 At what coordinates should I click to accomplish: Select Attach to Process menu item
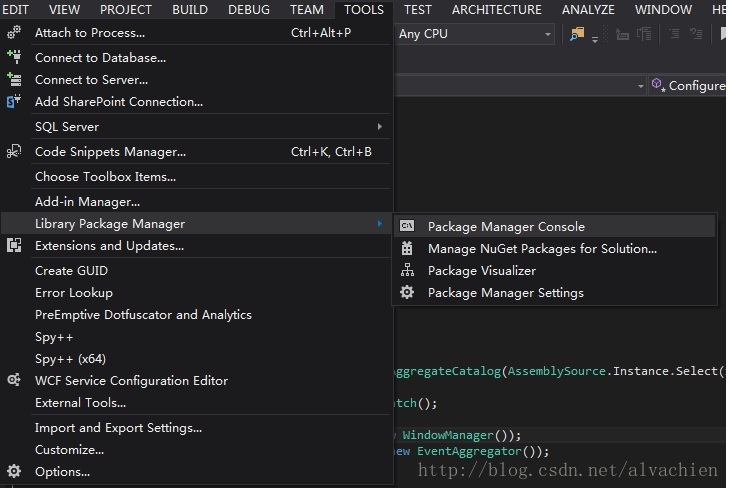[x=195, y=33]
